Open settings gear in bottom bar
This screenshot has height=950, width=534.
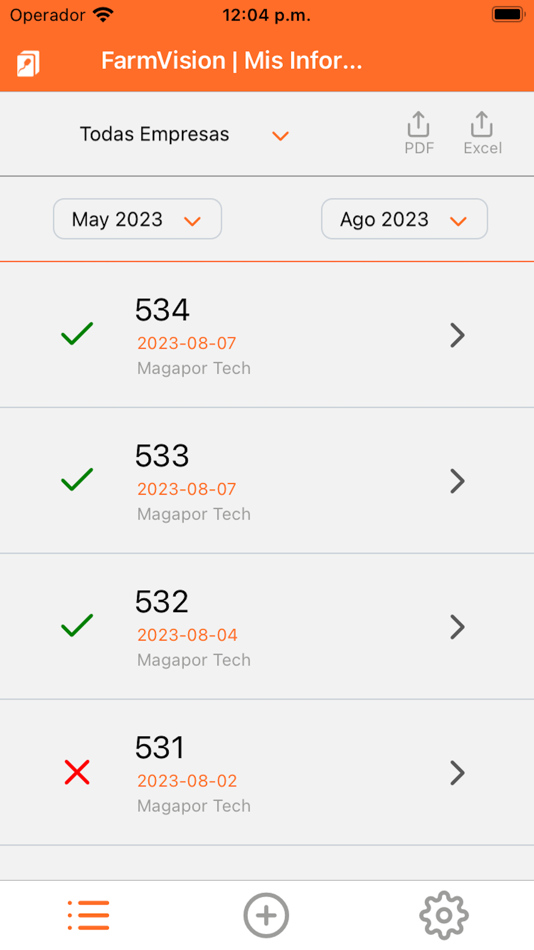click(444, 915)
